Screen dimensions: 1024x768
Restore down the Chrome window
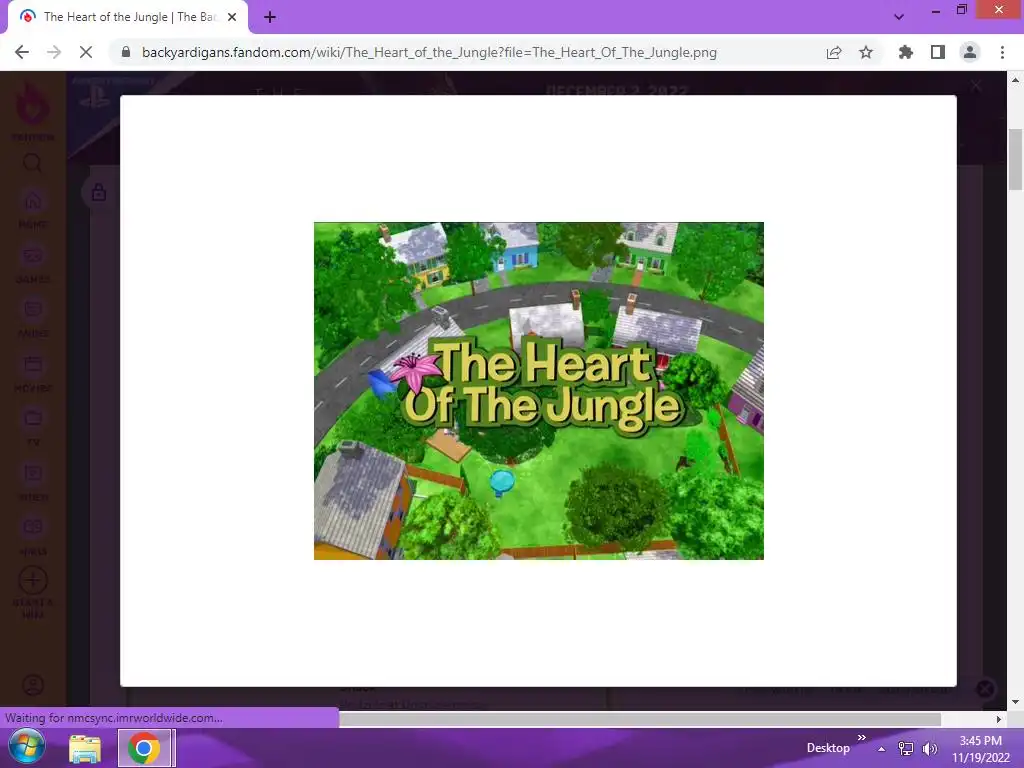(x=961, y=10)
